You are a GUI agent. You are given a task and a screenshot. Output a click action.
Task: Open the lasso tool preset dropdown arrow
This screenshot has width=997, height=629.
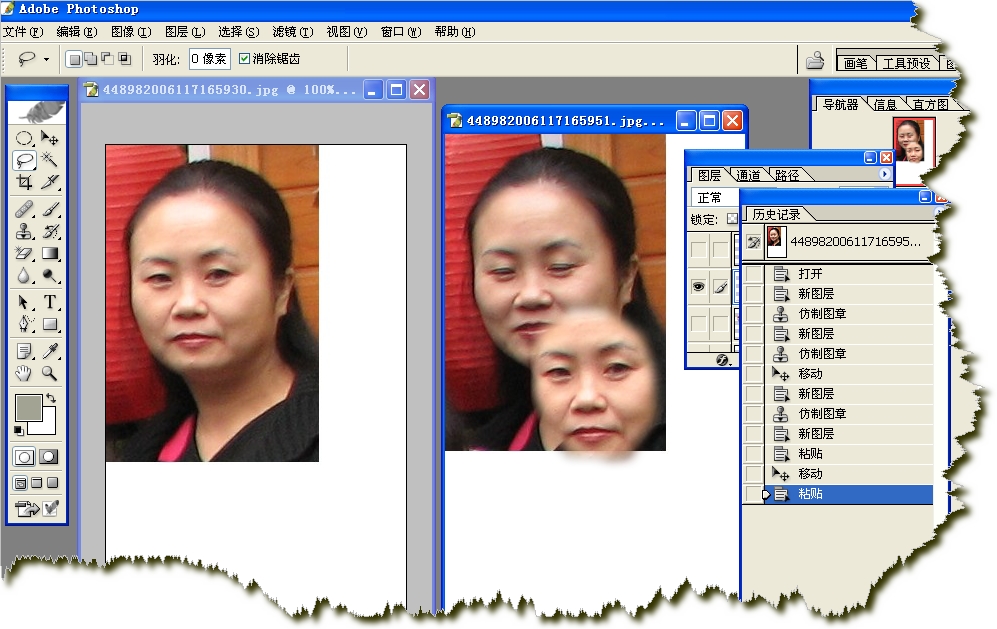tap(46, 59)
